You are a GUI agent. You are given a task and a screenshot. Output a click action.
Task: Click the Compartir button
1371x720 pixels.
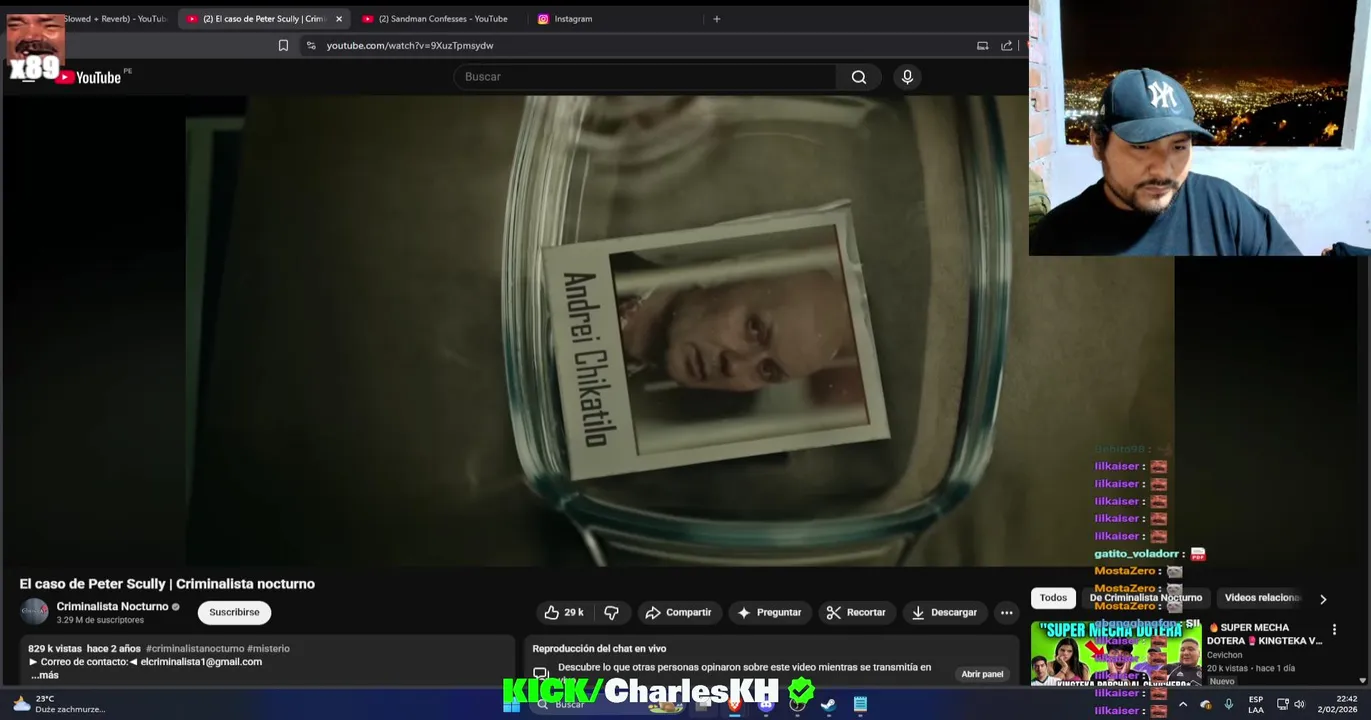[x=678, y=612]
